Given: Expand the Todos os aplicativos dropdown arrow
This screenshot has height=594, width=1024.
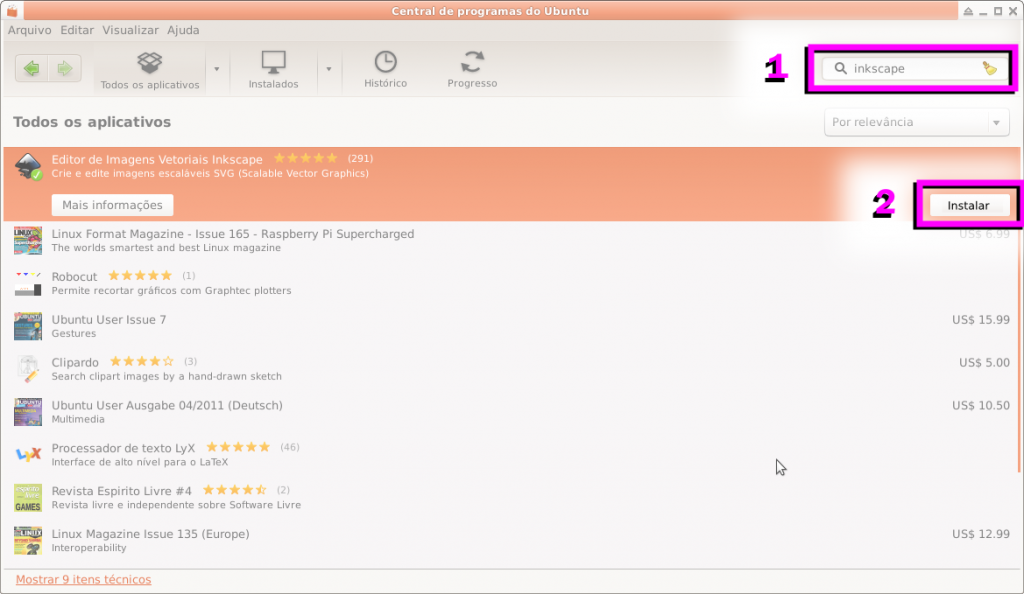Looking at the screenshot, I should [217, 69].
